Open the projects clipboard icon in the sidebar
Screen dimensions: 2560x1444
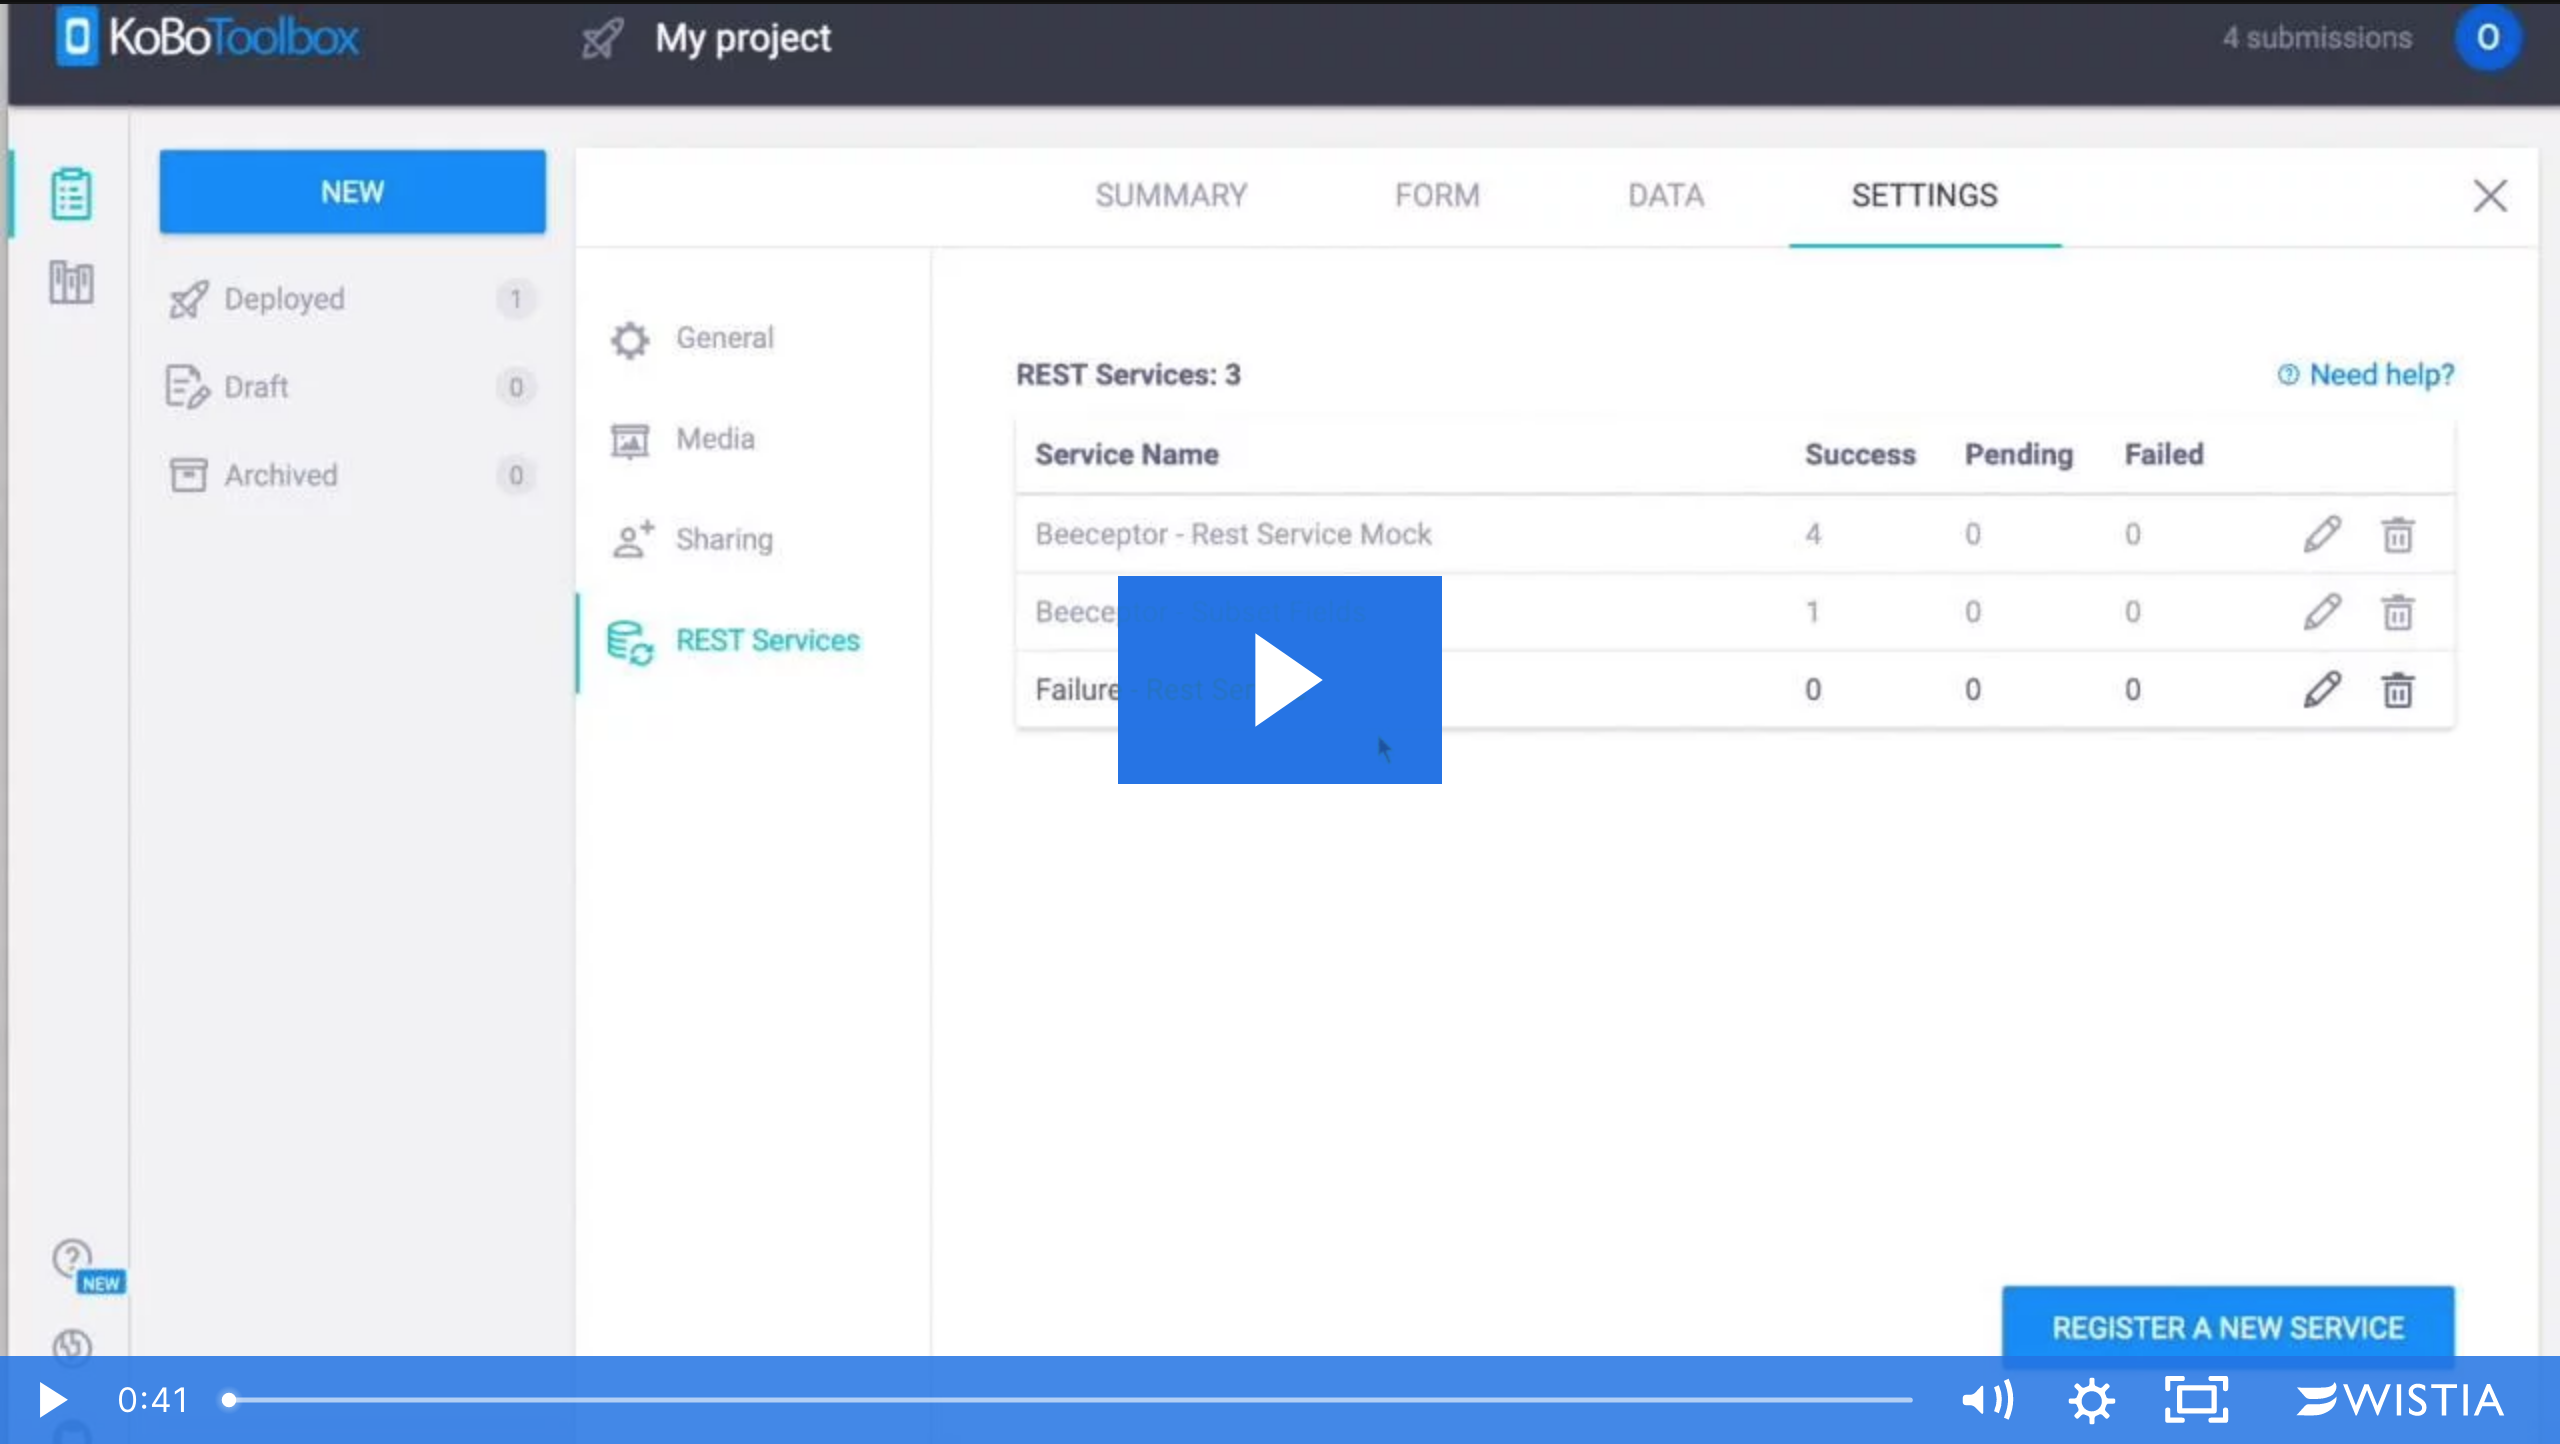coord(71,193)
